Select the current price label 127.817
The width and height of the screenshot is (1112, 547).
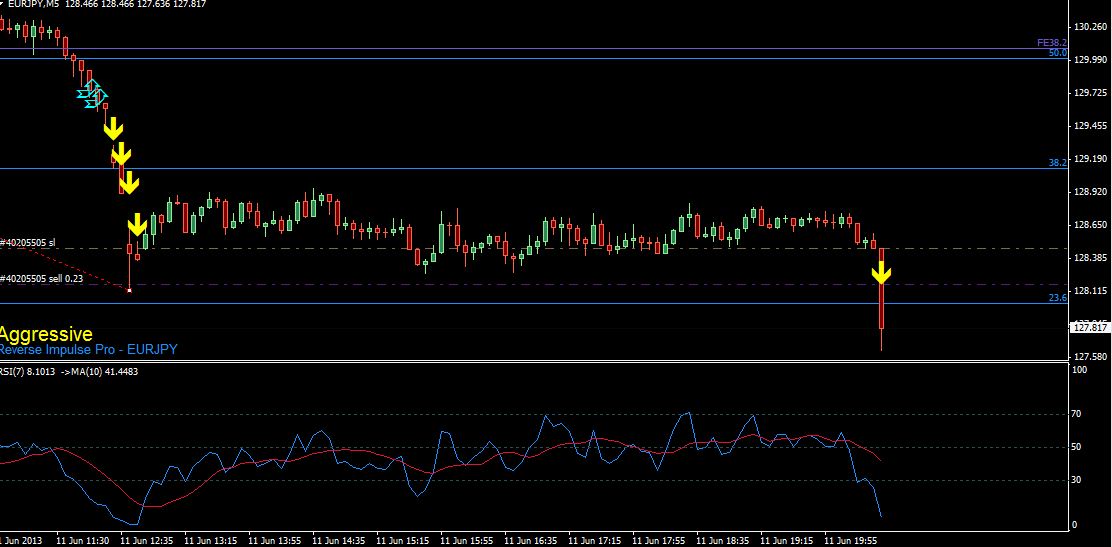1091,327
